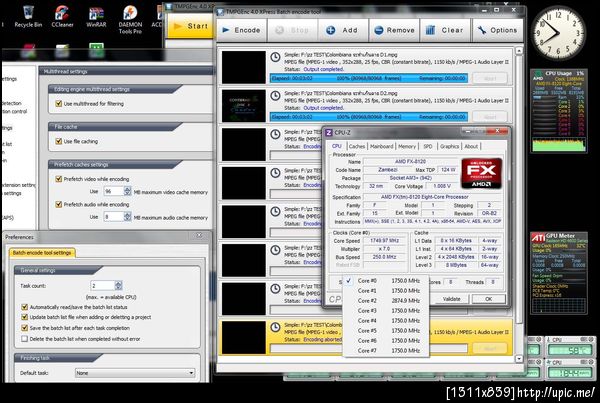Click the Validate button in CPU-Z
This screenshot has width=600, height=403.
pos(451,299)
